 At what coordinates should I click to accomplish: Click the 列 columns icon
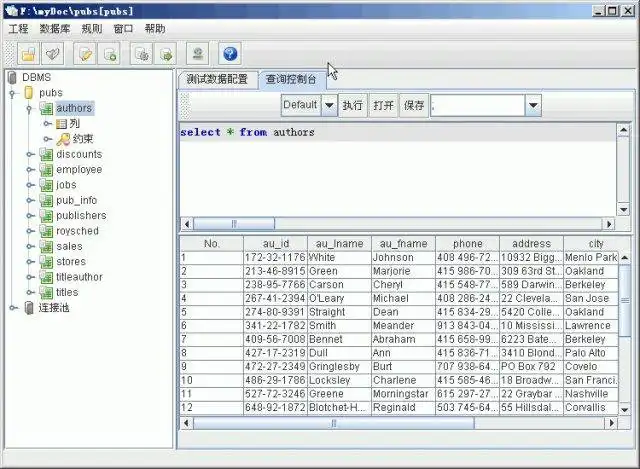tap(61, 124)
